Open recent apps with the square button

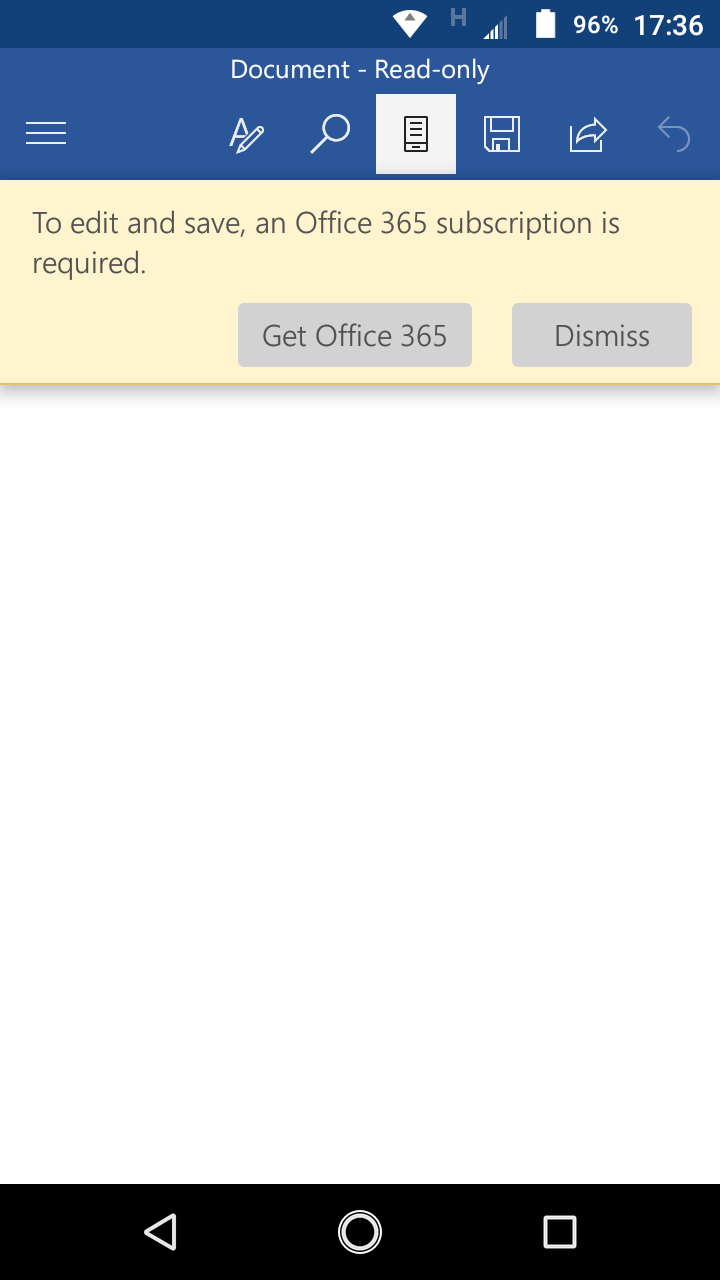click(560, 1232)
